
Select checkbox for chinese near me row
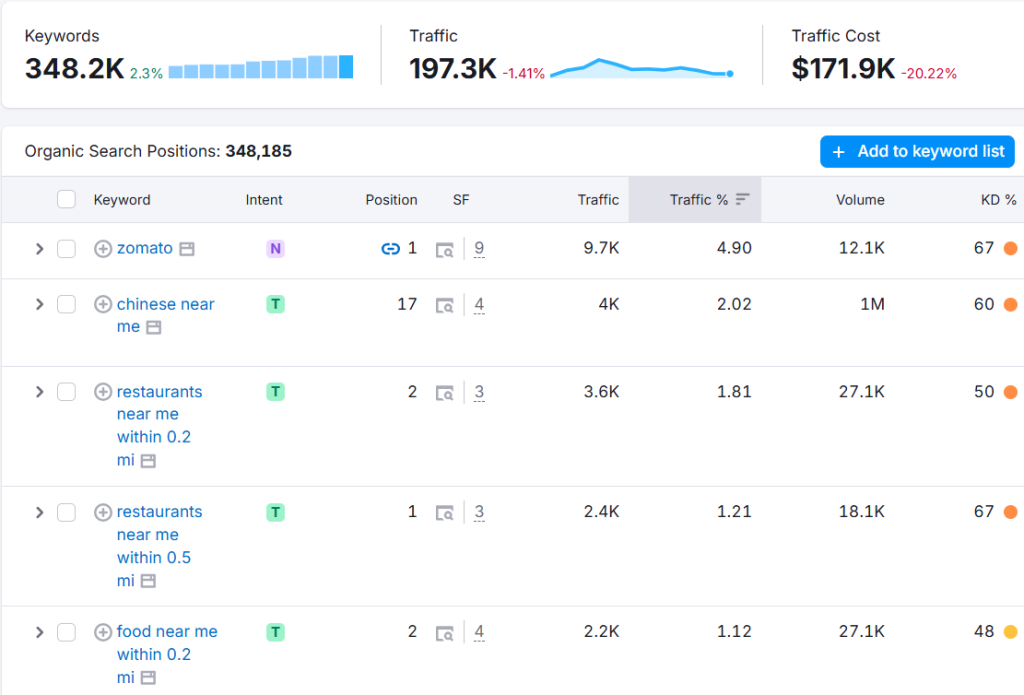(66, 305)
